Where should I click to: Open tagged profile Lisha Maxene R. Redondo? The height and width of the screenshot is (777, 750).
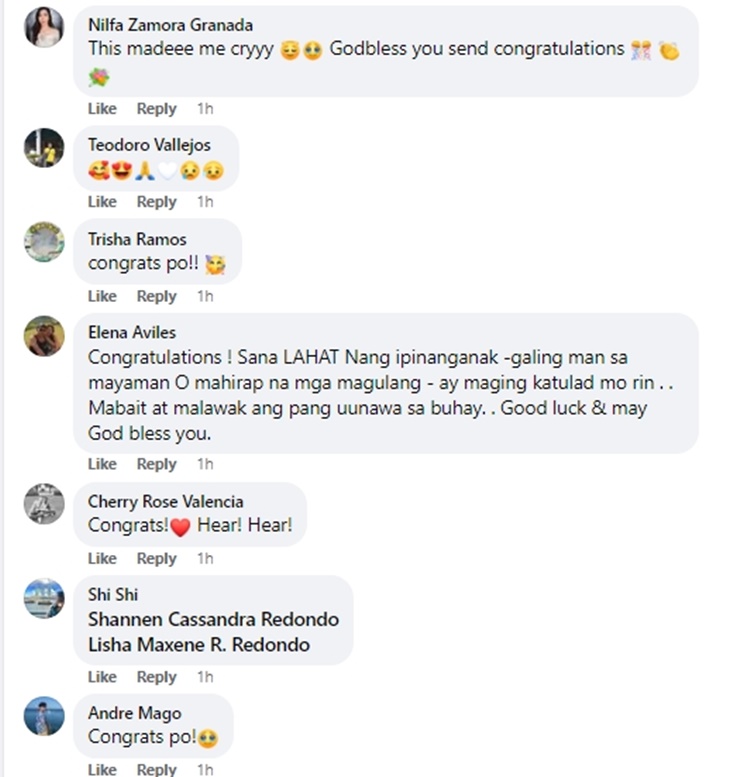[x=199, y=645]
